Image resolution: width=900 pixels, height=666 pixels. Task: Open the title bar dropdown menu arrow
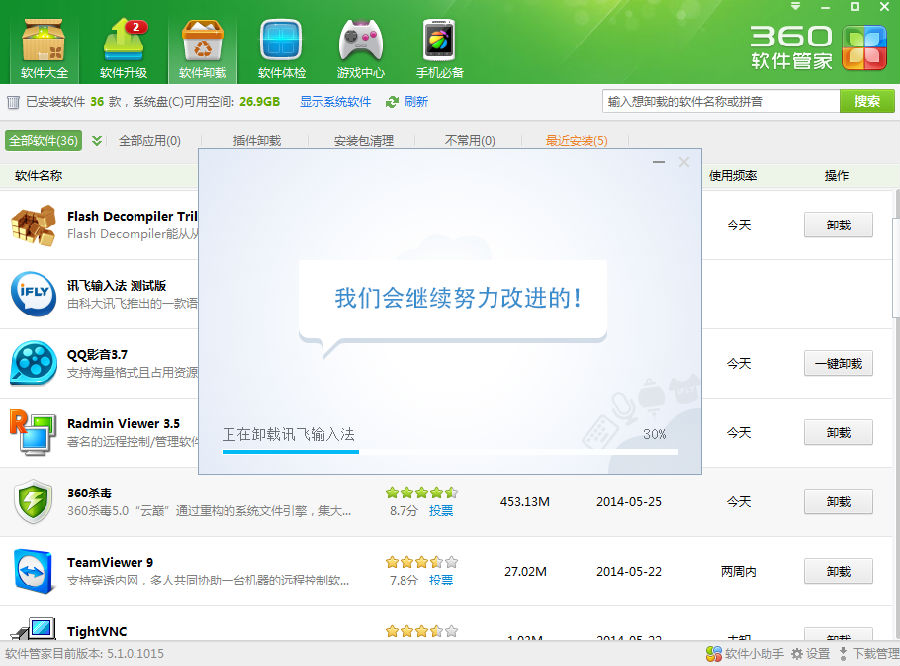pos(796,6)
